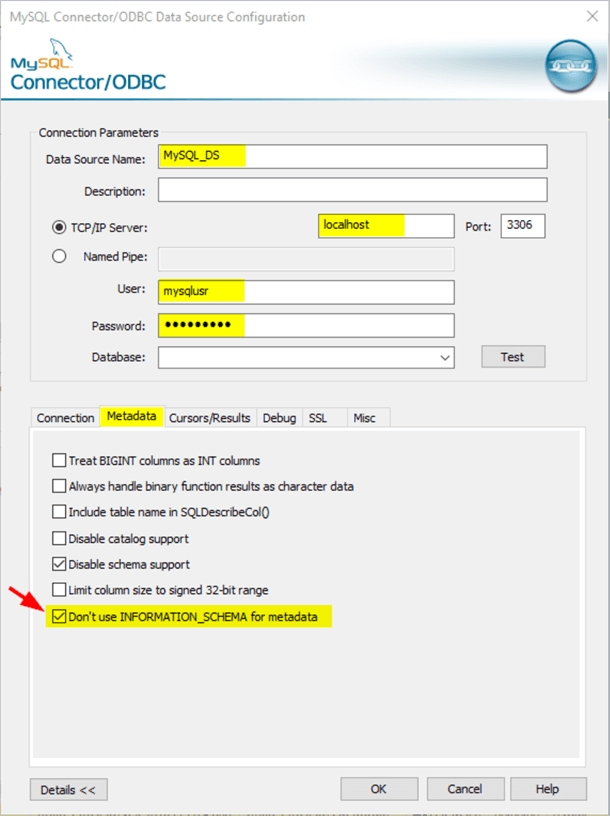Open the Cursors/Results tab
Image resolution: width=610 pixels, height=816 pixels.
pos(210,418)
